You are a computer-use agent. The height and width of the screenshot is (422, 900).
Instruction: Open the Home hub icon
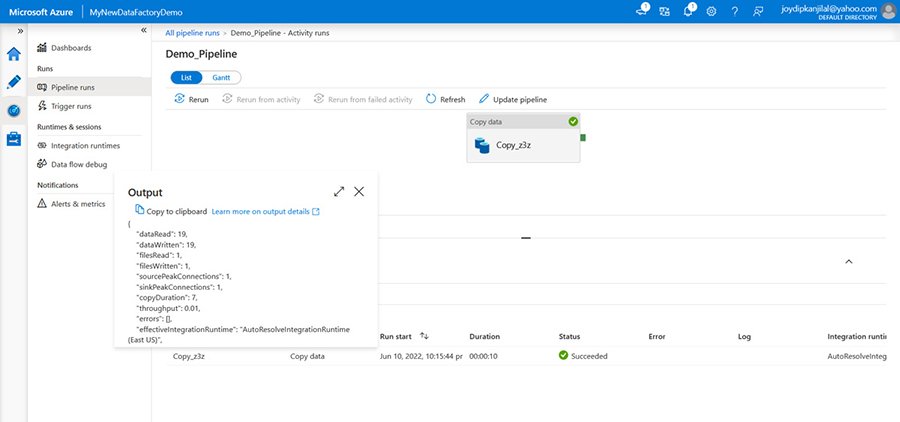point(14,54)
